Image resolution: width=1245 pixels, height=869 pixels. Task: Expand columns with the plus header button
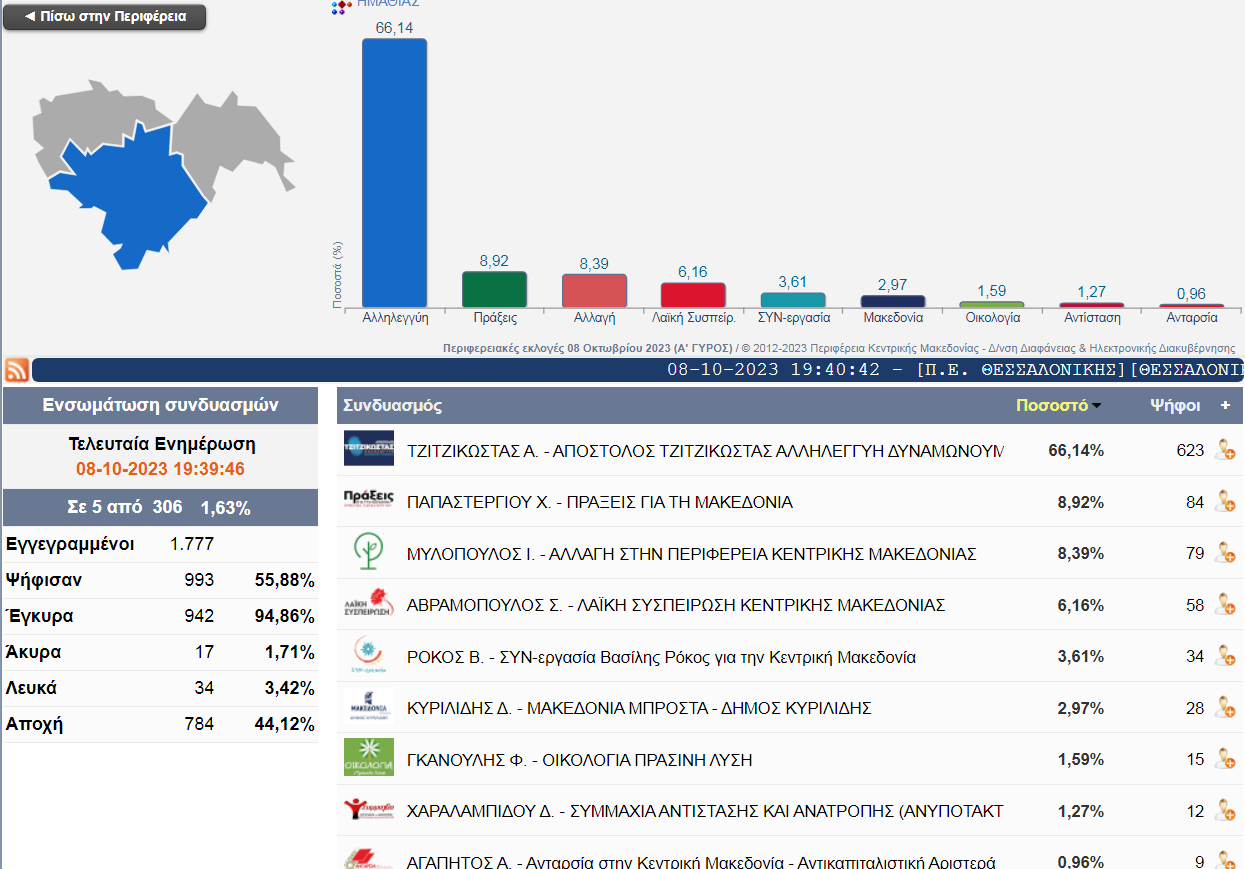point(1225,405)
